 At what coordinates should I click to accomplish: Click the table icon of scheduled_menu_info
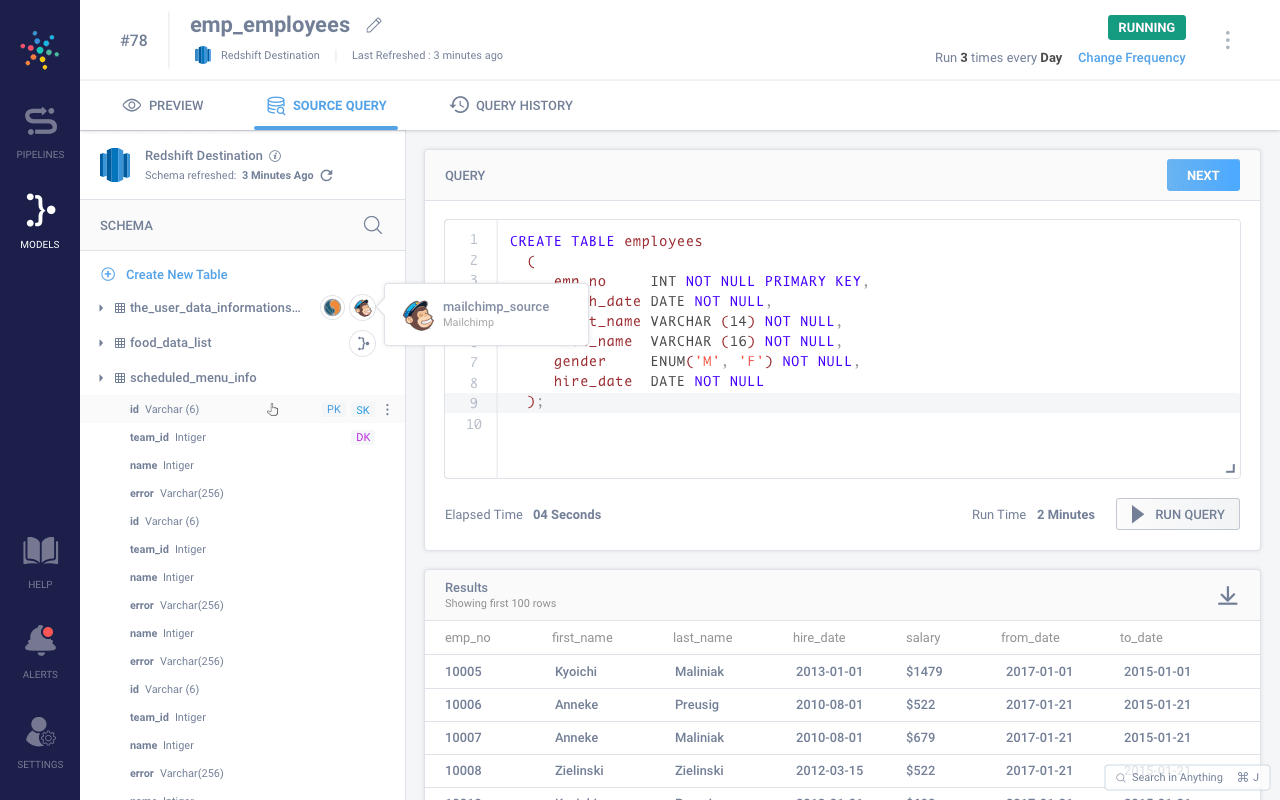(x=120, y=378)
